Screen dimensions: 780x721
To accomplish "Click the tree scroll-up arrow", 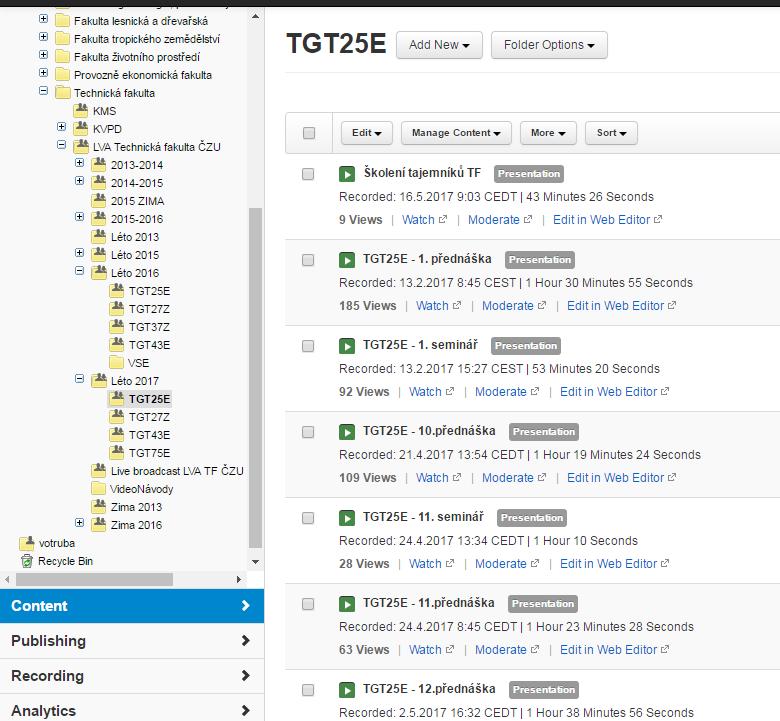I will (x=255, y=16).
